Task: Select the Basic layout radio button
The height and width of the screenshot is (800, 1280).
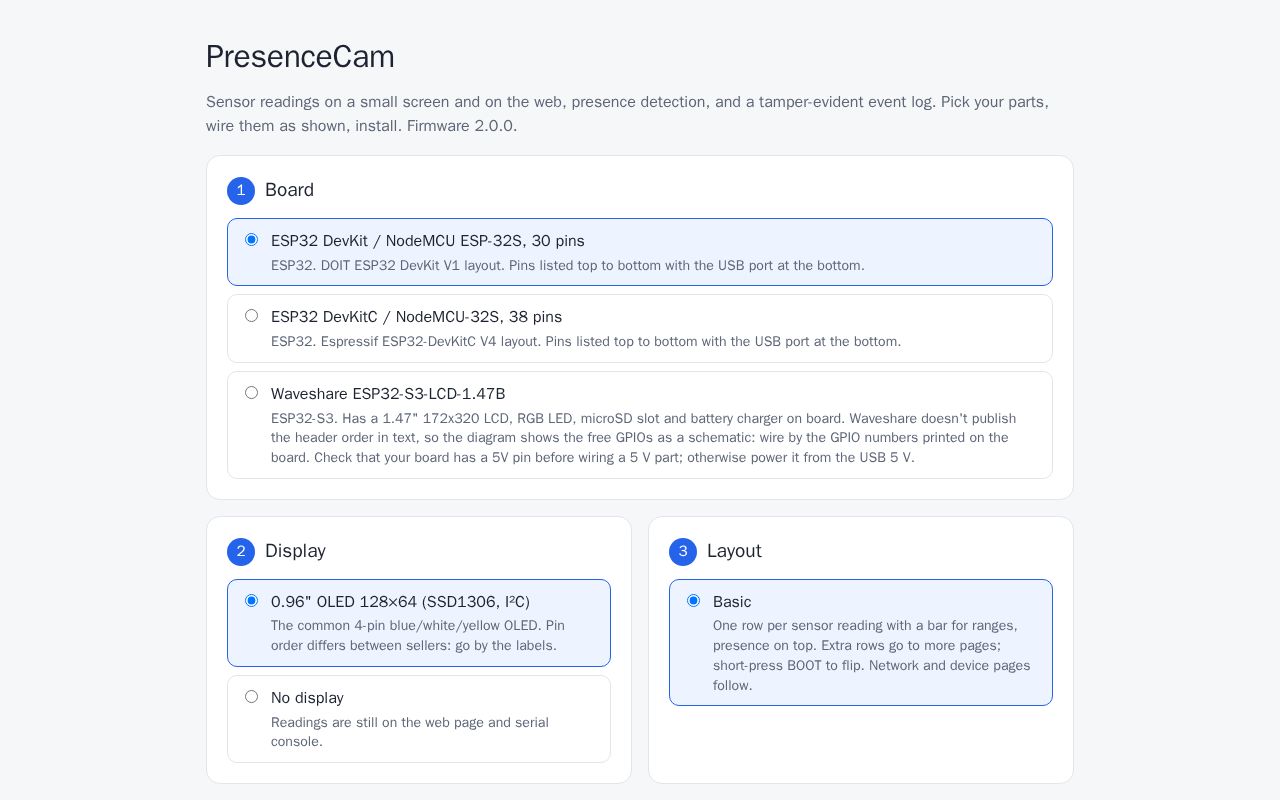Action: (693, 601)
